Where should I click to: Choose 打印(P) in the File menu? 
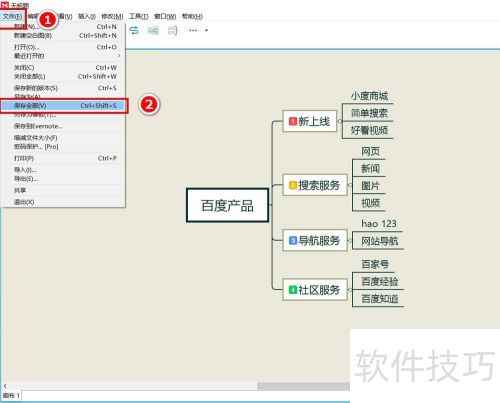click(x=63, y=158)
